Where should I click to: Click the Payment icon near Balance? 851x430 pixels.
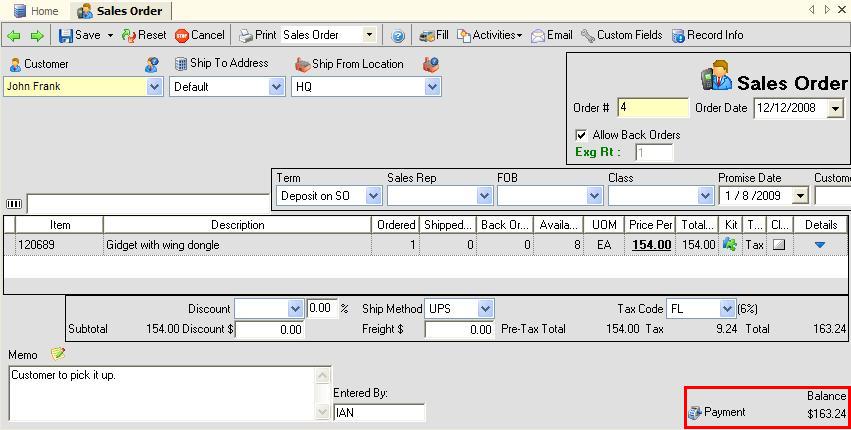(x=695, y=412)
